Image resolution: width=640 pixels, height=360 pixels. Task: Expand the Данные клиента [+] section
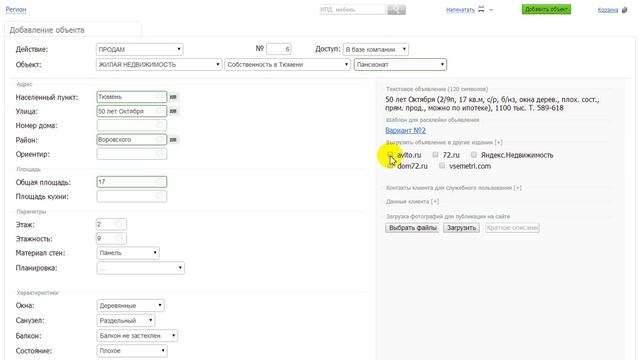412,202
